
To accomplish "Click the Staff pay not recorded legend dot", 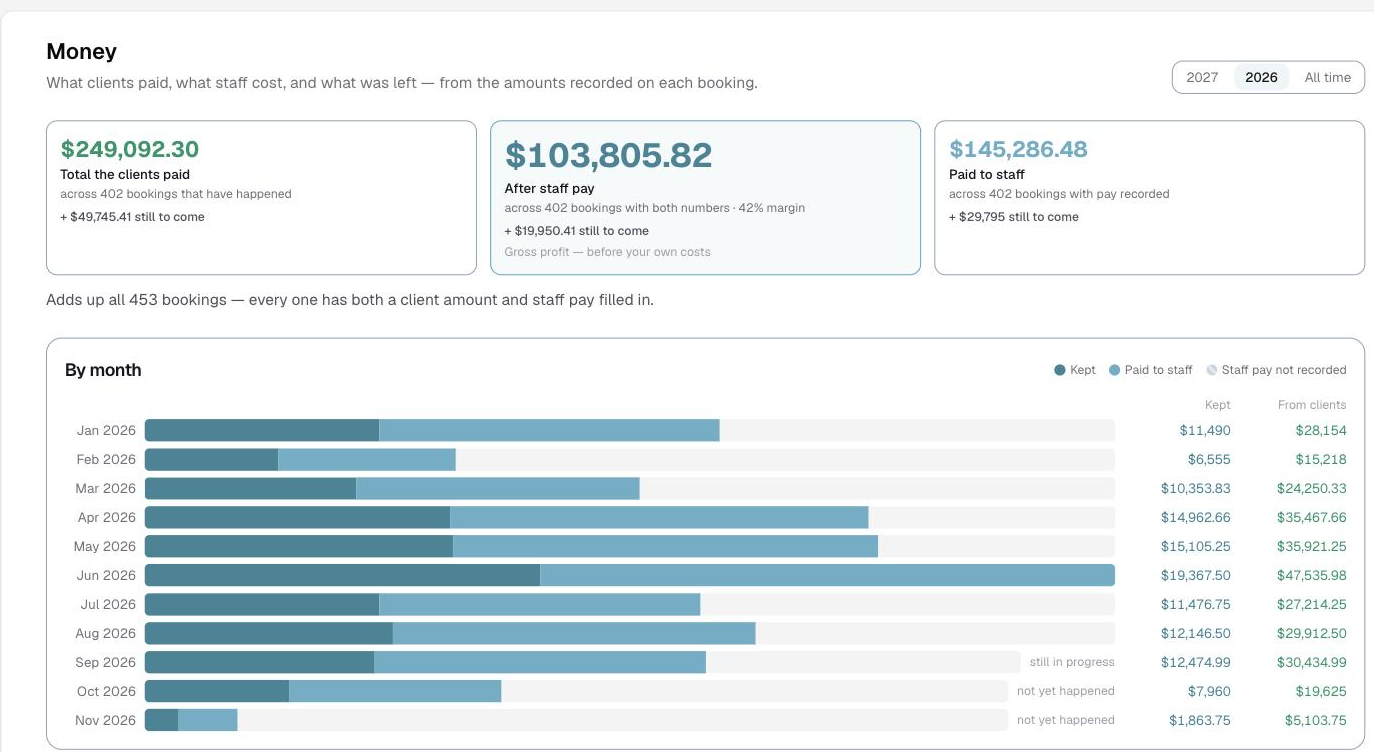I will (x=1211, y=370).
